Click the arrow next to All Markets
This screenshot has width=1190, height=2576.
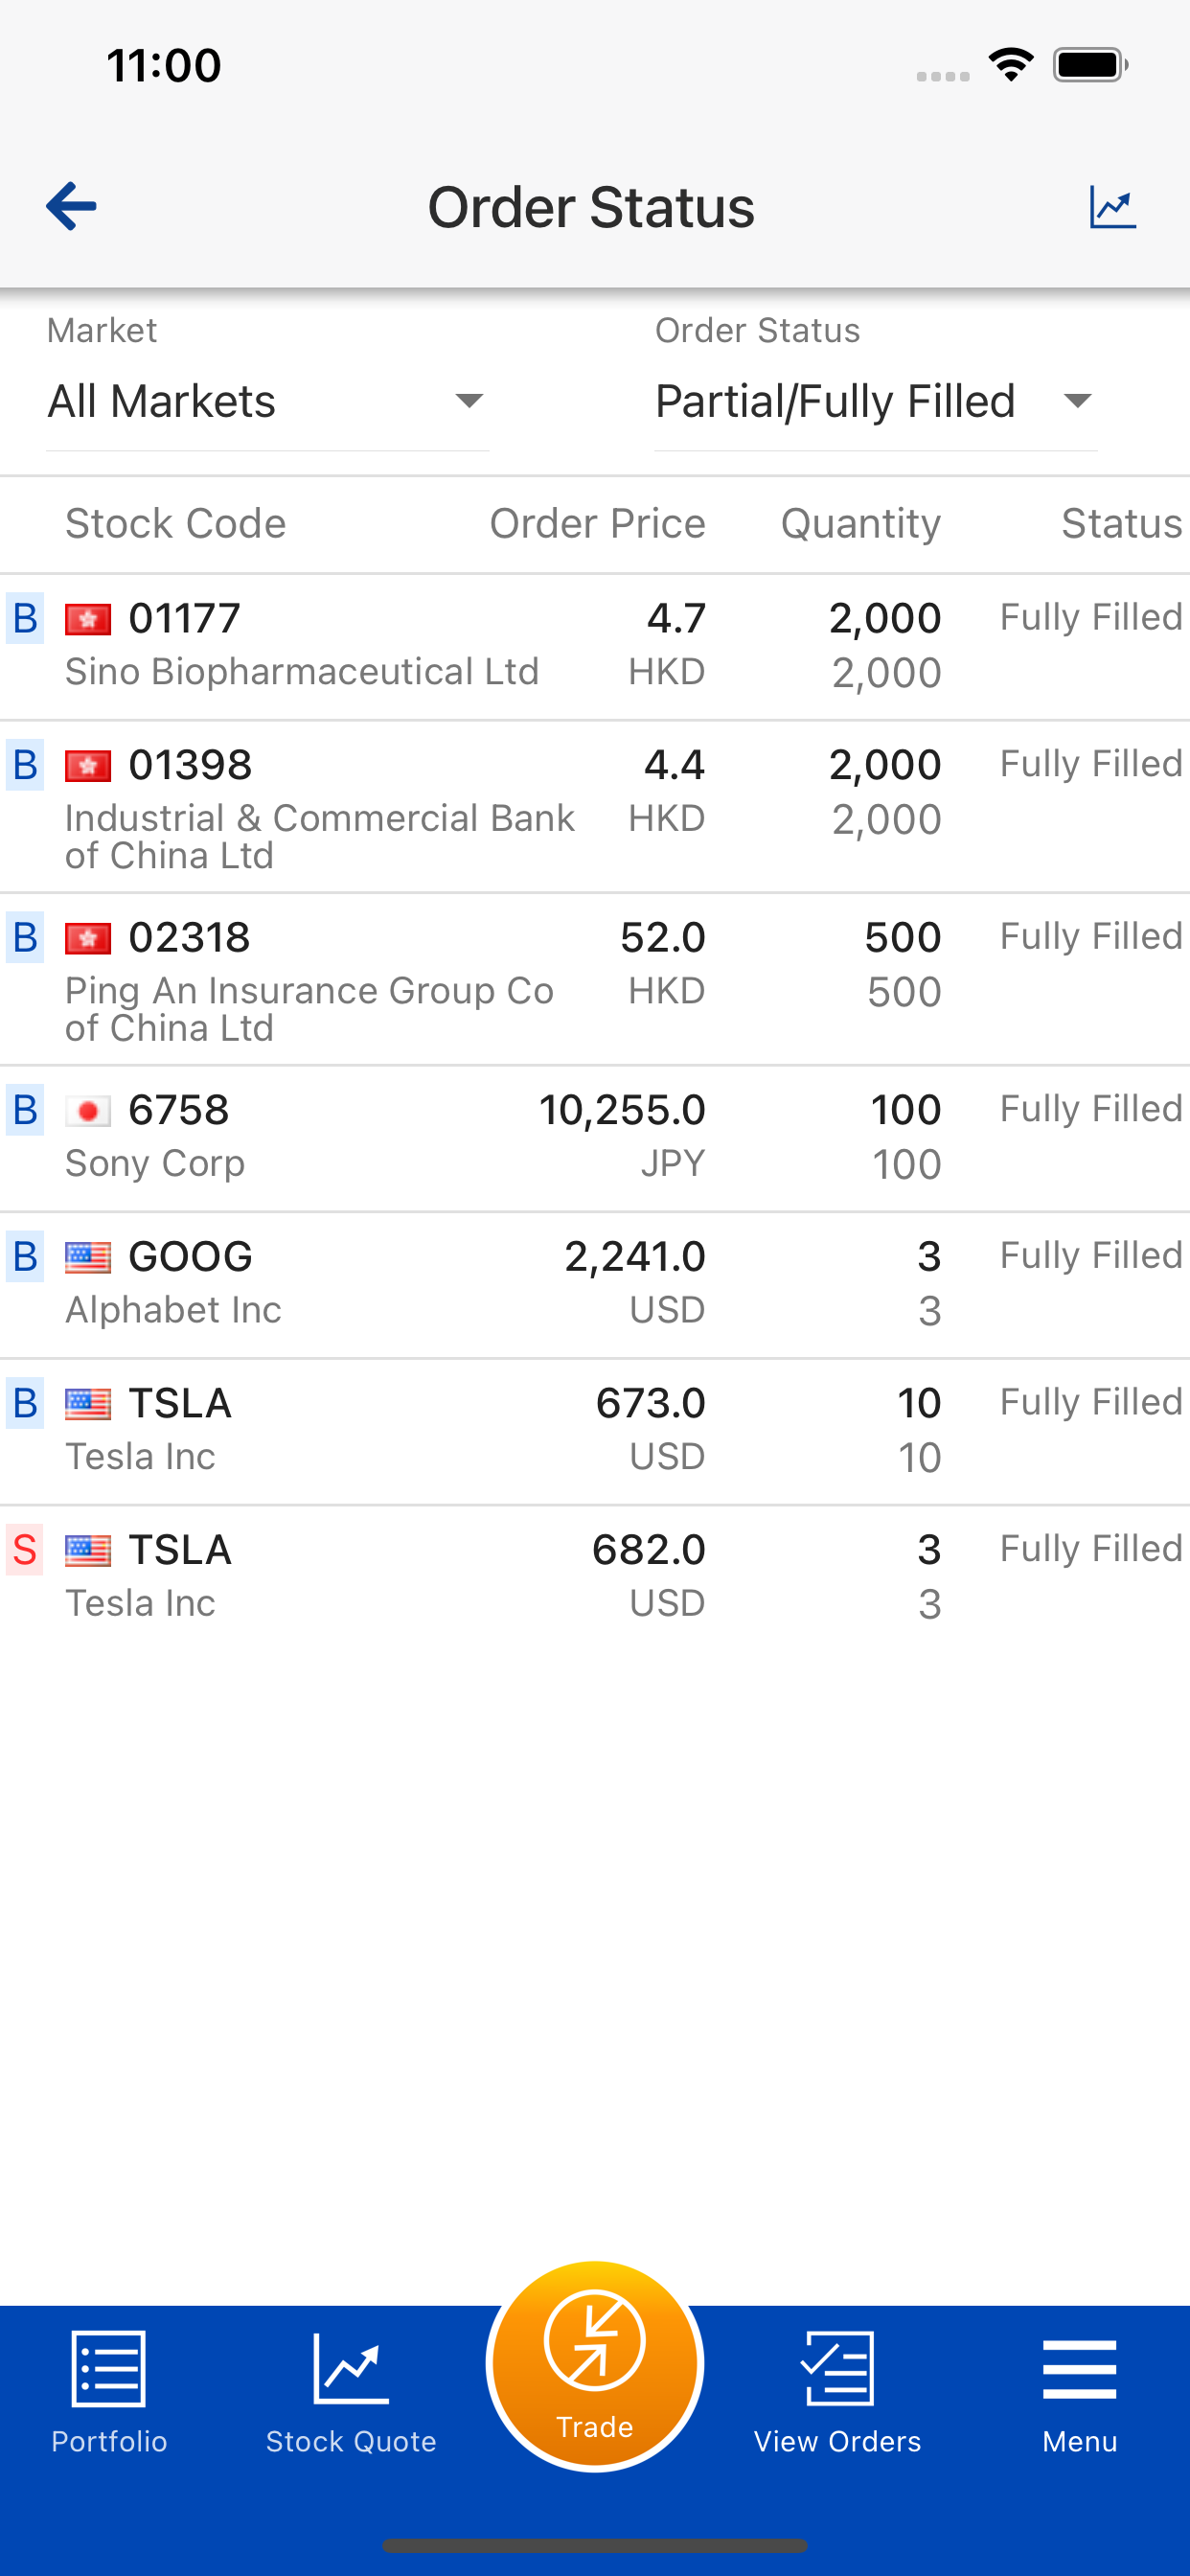pos(469,402)
